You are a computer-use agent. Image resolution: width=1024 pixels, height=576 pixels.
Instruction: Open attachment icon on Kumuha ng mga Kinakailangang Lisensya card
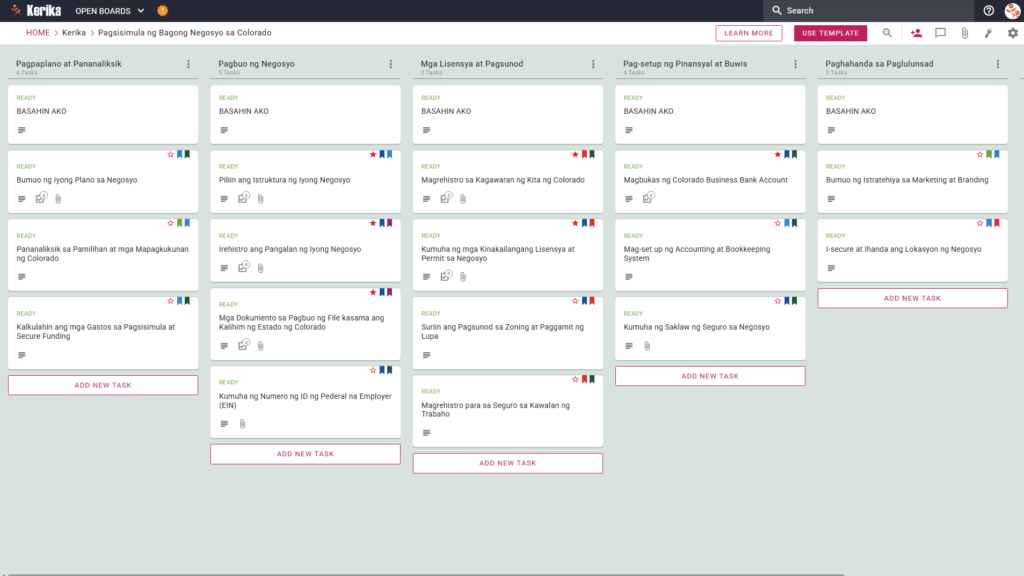[463, 277]
